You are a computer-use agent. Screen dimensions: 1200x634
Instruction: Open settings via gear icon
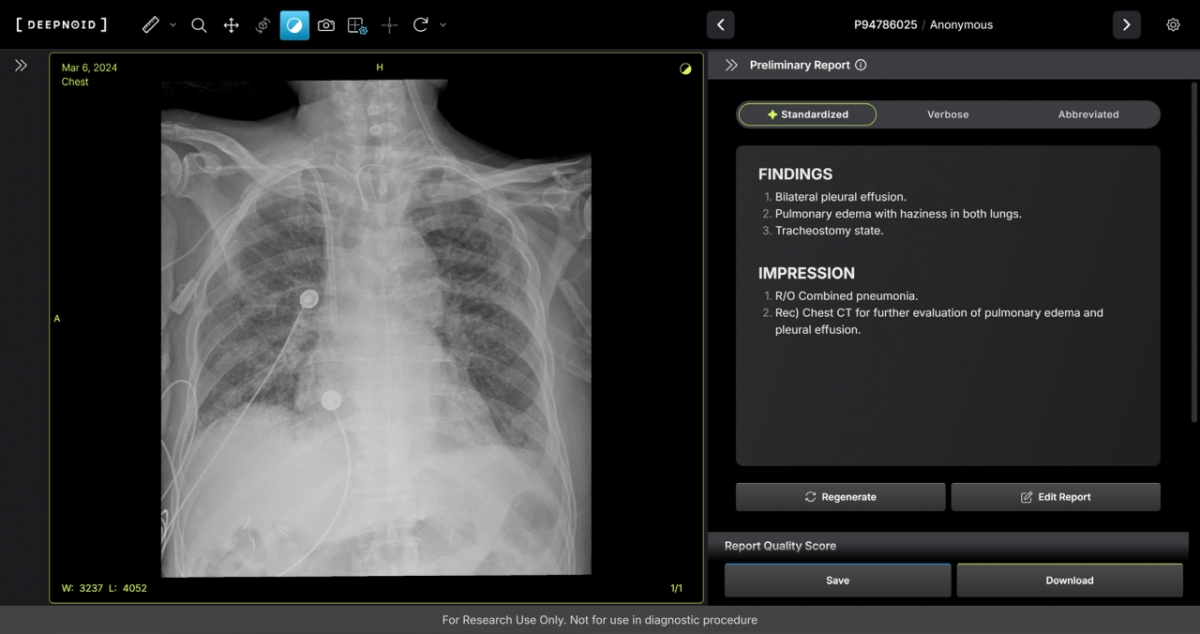pos(1173,25)
